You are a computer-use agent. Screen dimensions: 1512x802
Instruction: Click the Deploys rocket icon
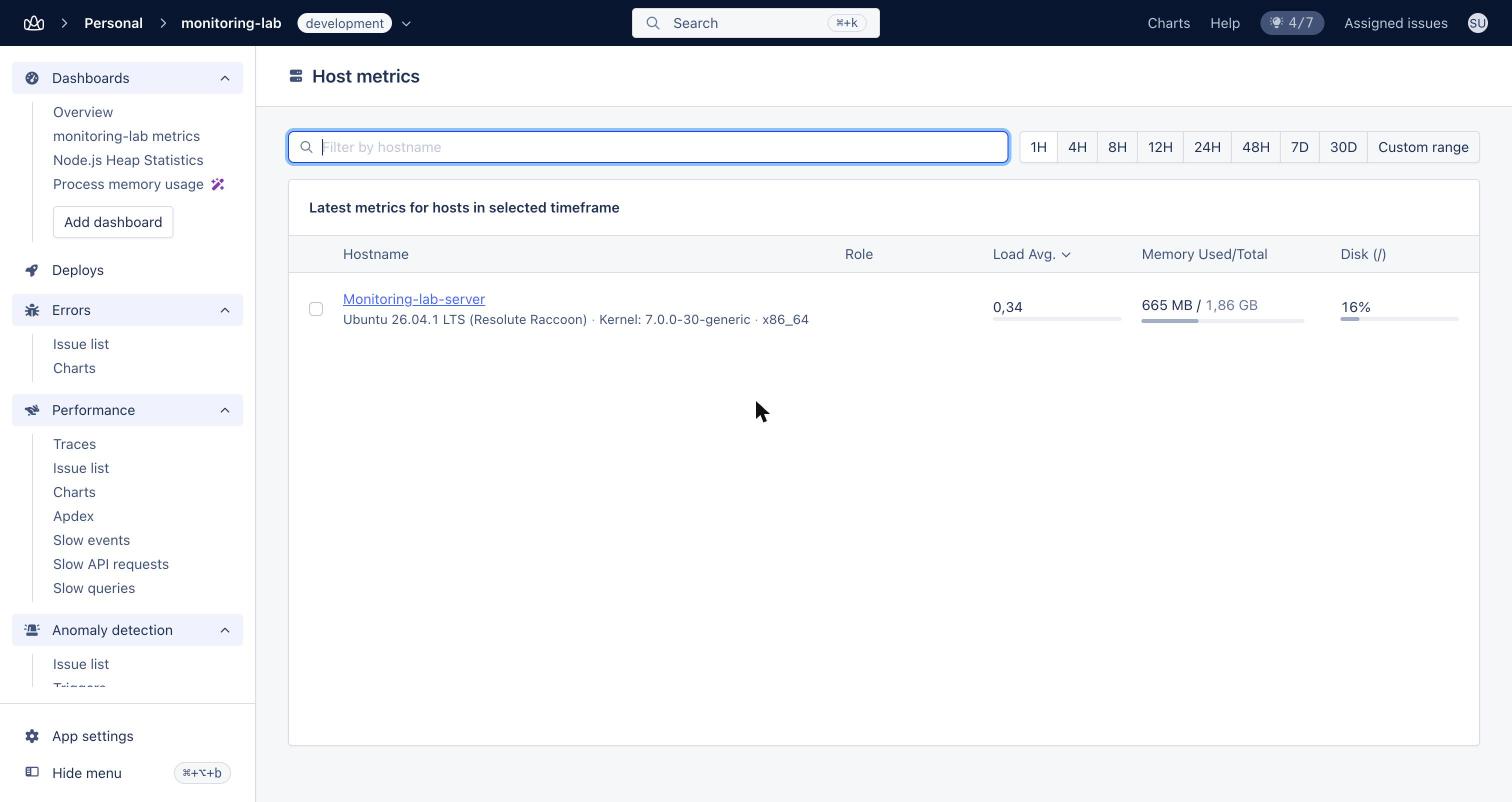click(32, 270)
